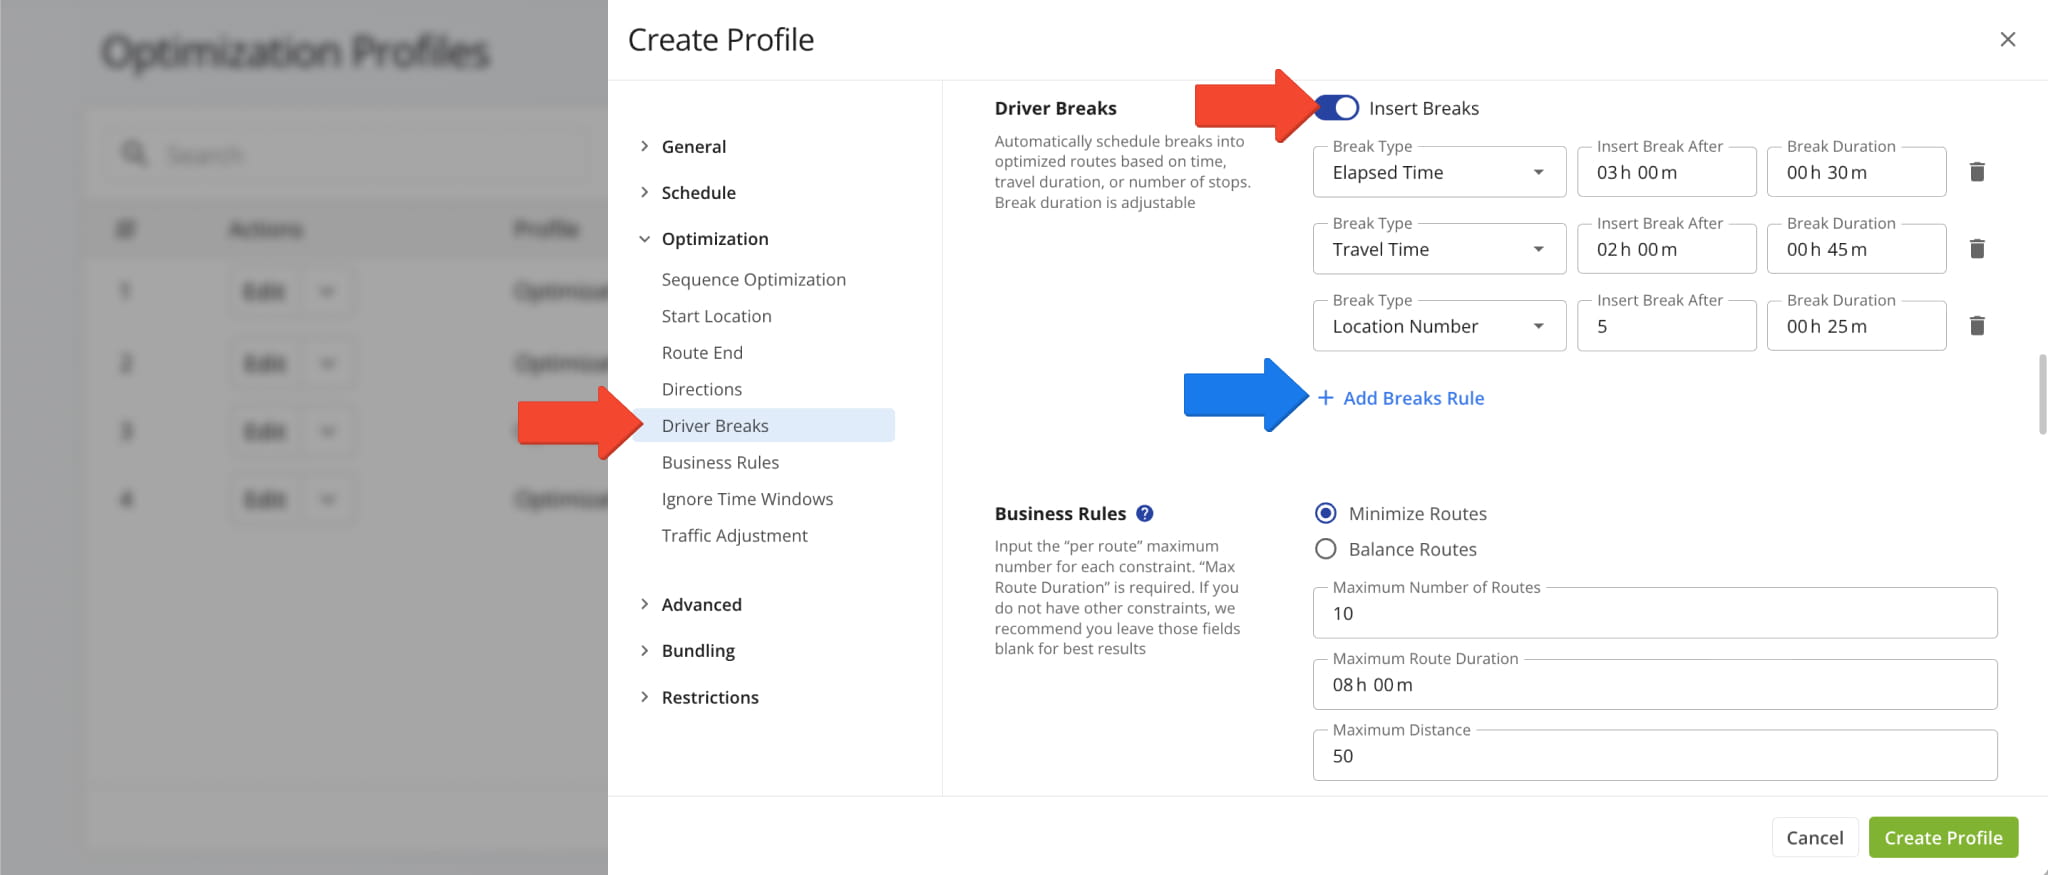Viewport: 2048px width, 875px height.
Task: Delete the Elapsed Time break rule
Action: [1977, 172]
